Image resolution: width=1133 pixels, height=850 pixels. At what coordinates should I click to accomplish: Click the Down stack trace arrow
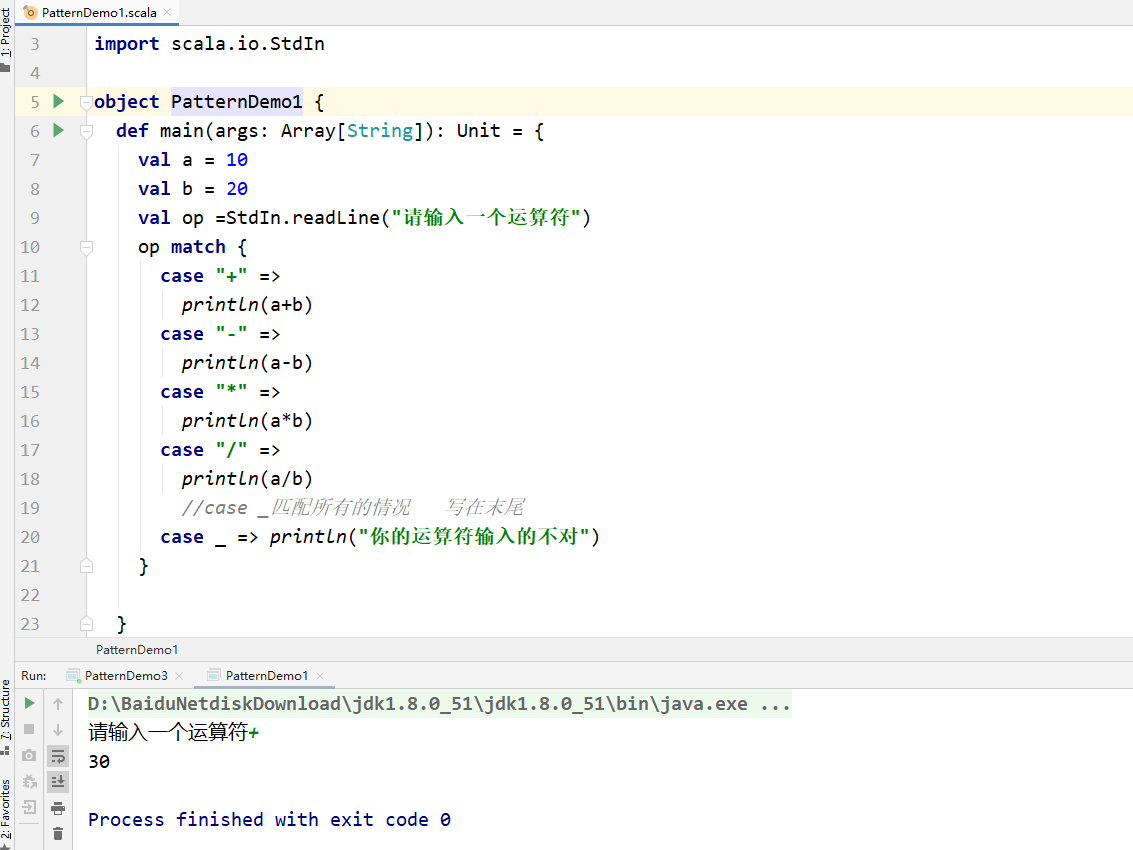(x=58, y=730)
